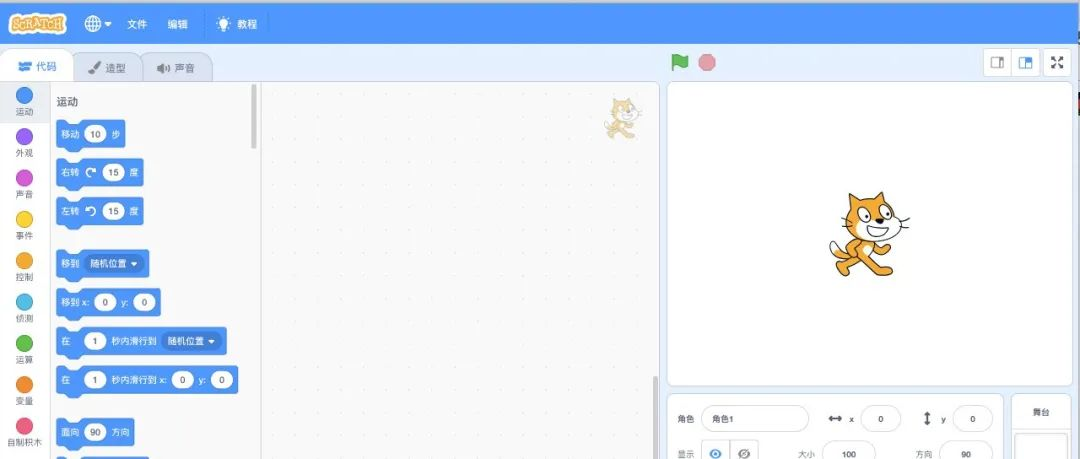
Task: Click x value in 移到 x y block
Action: (x=105, y=302)
